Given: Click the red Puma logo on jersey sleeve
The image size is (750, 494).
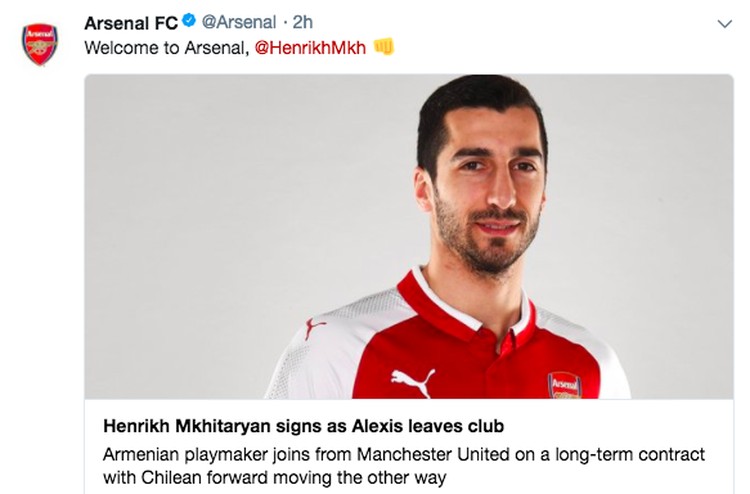Looking at the screenshot, I should (313, 328).
